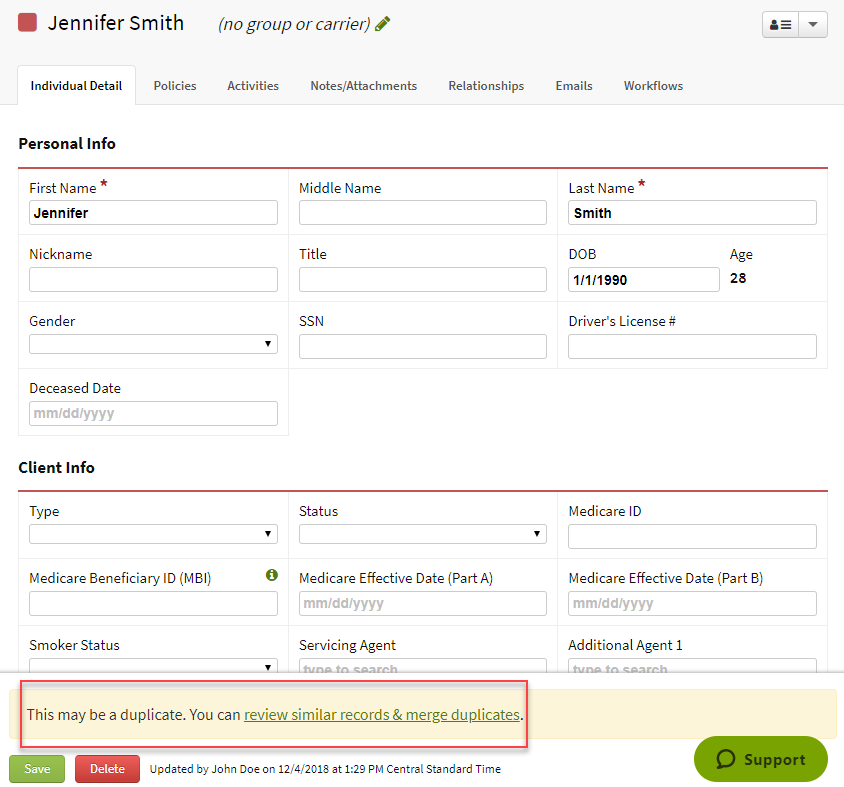This screenshot has width=844, height=787.
Task: Click the Updated by John Doe text
Action: (325, 769)
